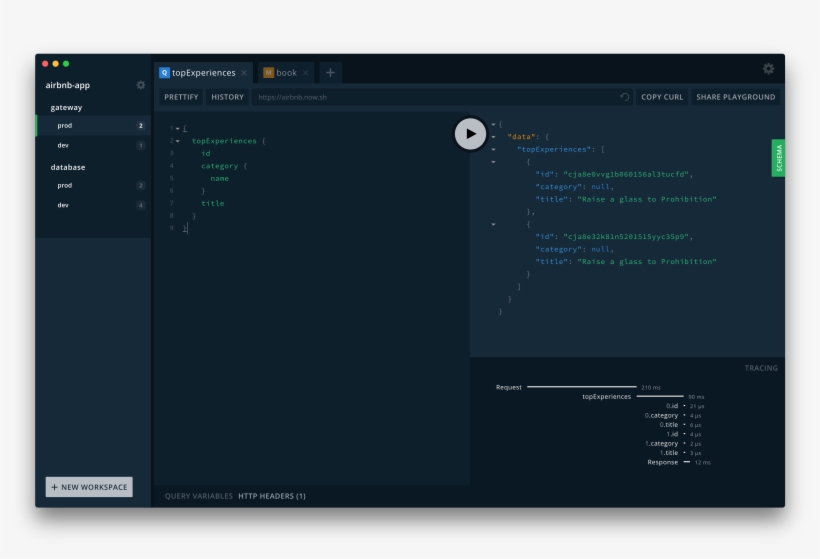Click badge count 4 on database dev

point(141,205)
